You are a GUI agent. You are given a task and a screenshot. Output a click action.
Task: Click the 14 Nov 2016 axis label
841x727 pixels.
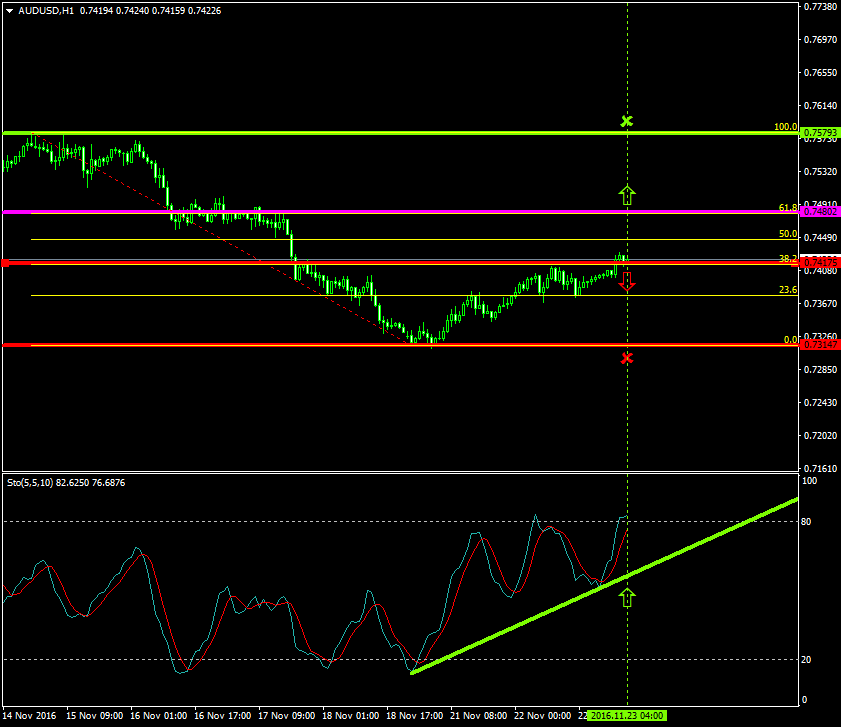pos(31,715)
